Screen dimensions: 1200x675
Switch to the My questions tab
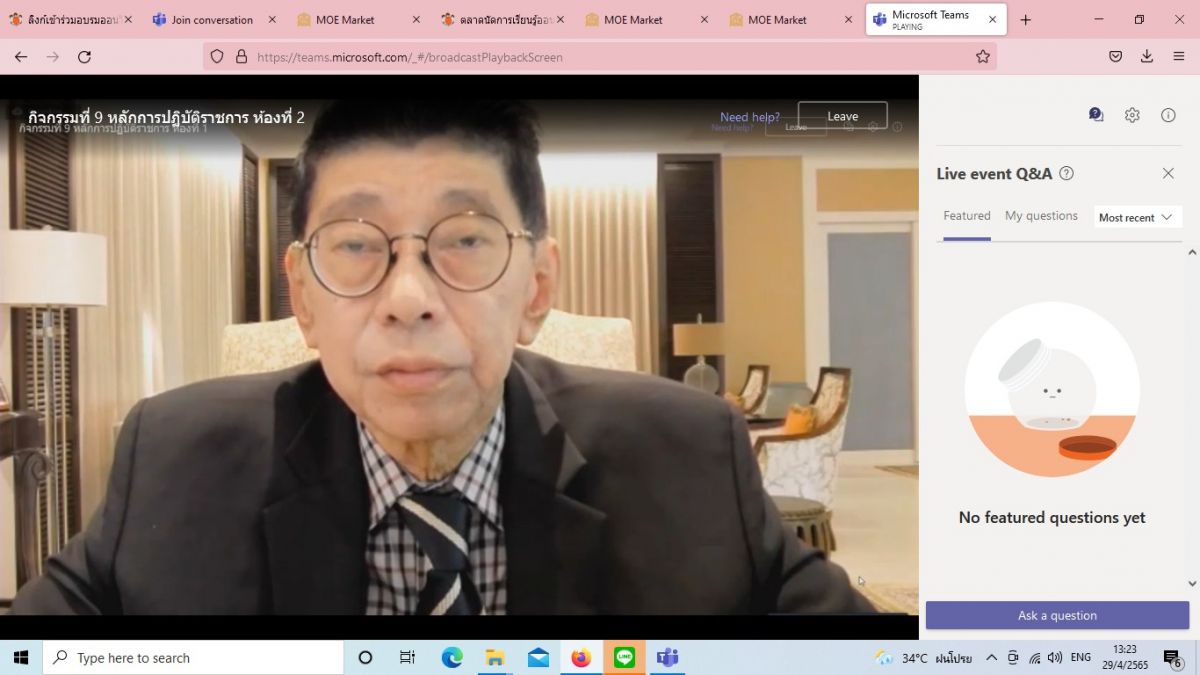click(1041, 216)
